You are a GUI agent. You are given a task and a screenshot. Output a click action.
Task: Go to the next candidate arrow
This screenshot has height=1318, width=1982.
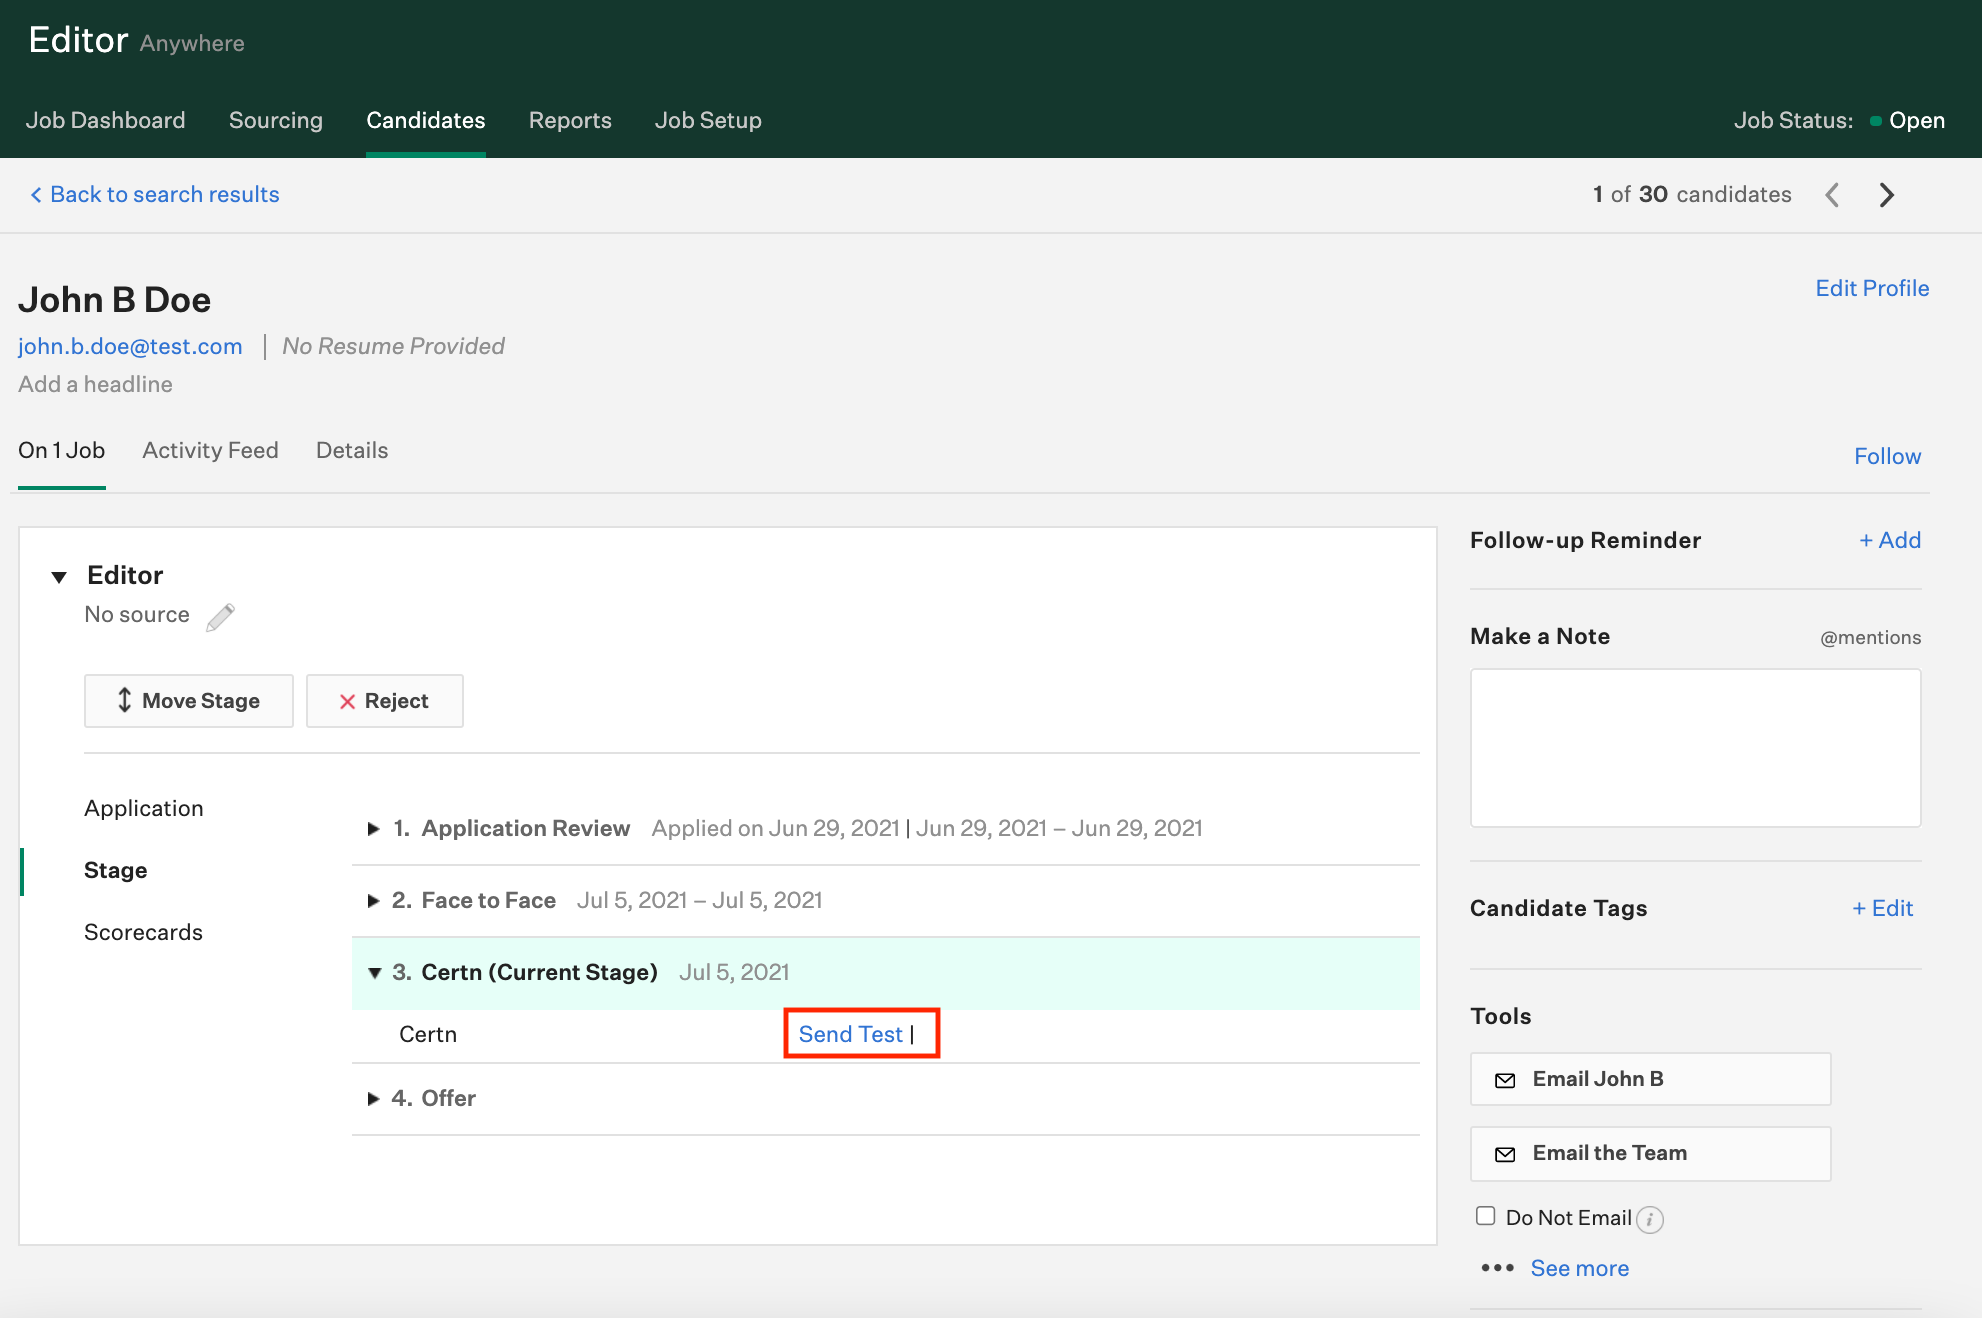click(x=1887, y=195)
